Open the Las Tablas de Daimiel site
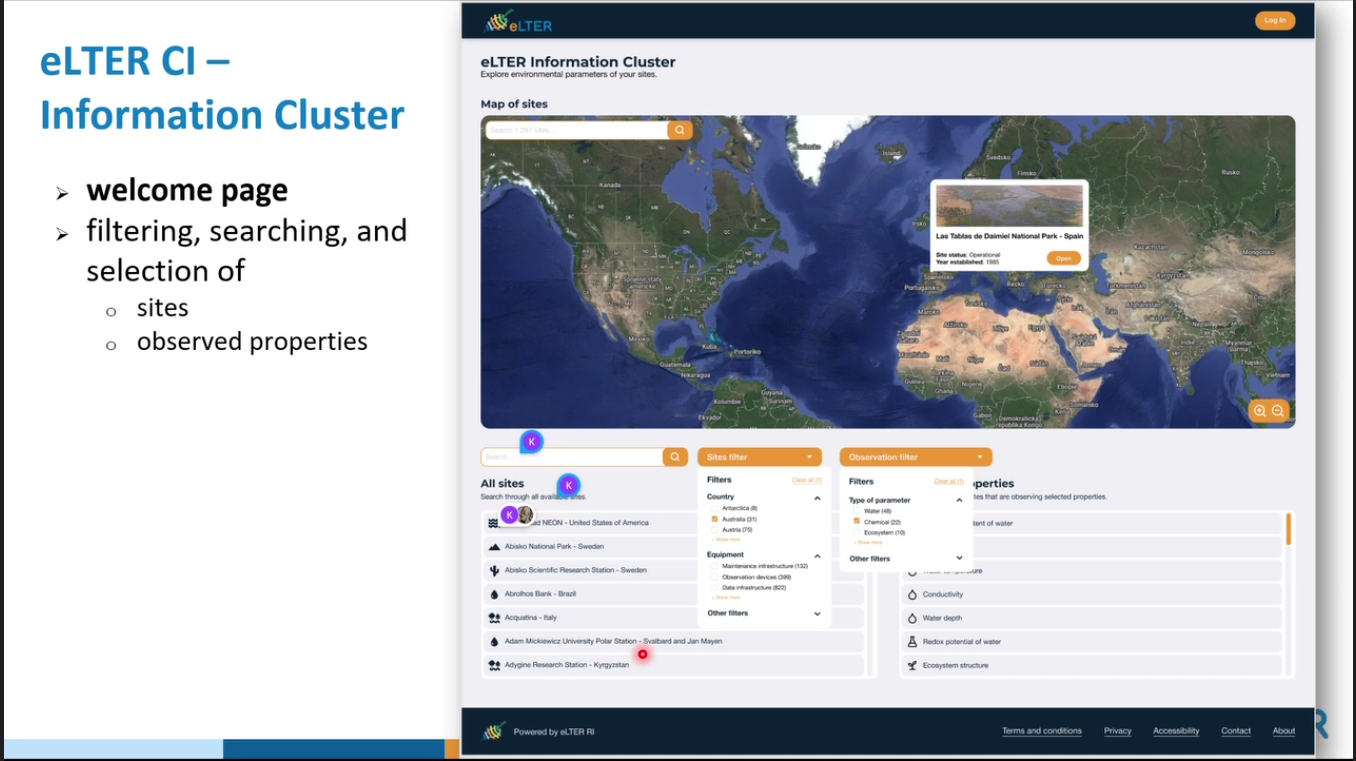The width and height of the screenshot is (1356, 761). click(x=1063, y=258)
